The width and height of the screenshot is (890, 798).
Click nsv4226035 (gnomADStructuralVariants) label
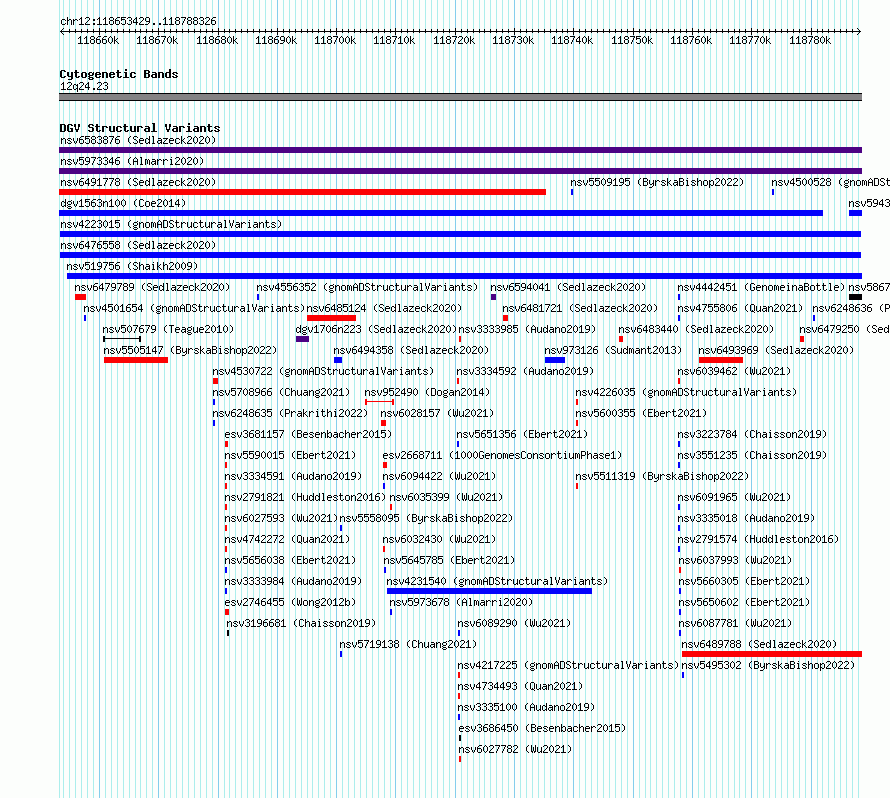tap(686, 392)
